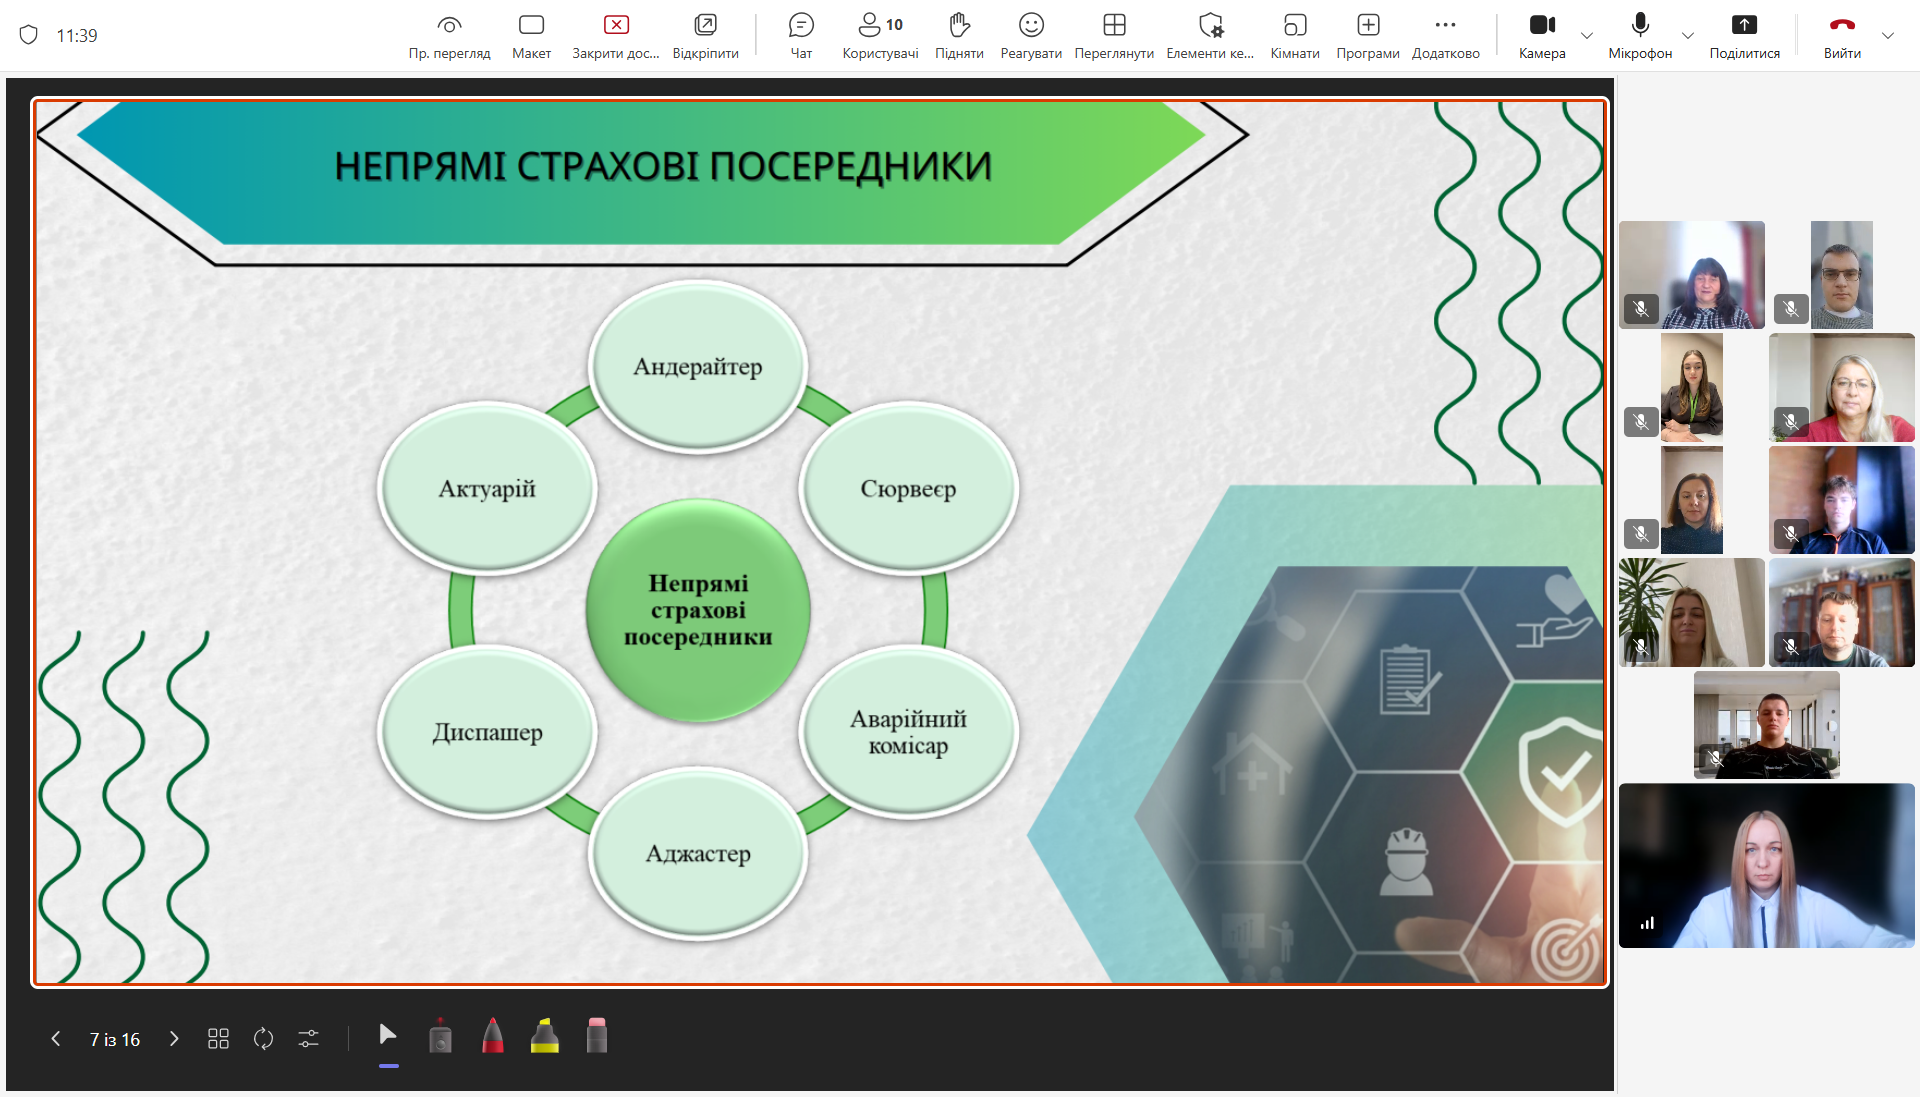Viewport: 1920px width, 1097px height.
Task: Open the Додатково more menu
Action: 1445,36
